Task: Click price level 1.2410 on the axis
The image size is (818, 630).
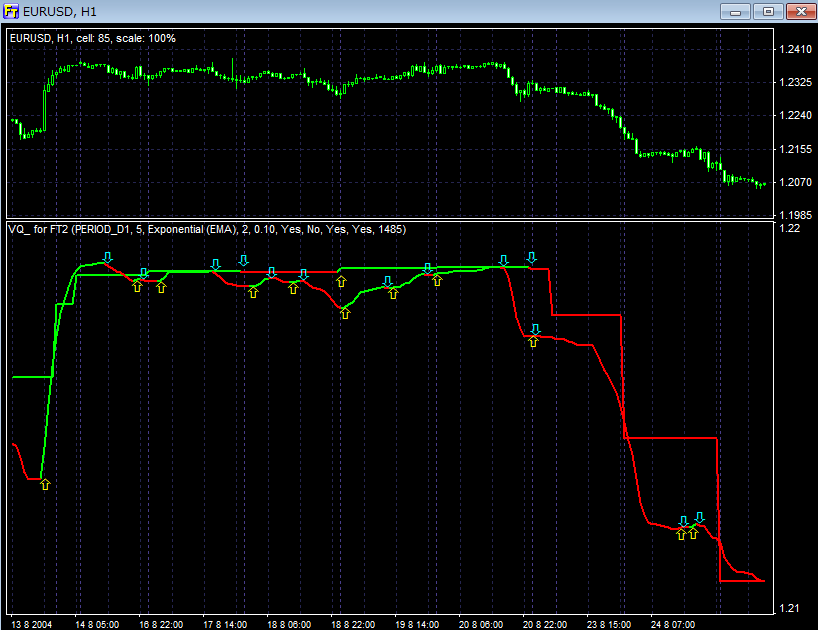Action: pyautogui.click(x=796, y=49)
